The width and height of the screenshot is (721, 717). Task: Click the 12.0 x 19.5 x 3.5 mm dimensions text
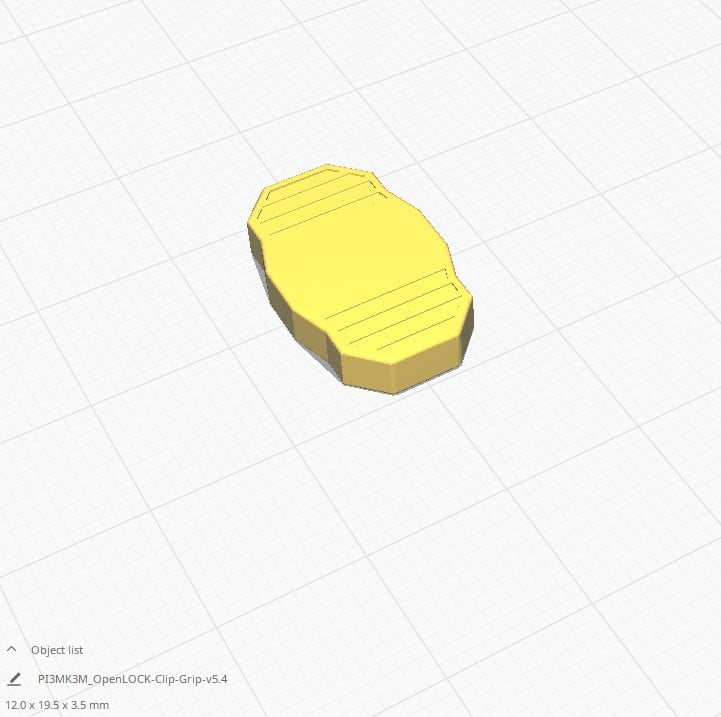coord(57,705)
